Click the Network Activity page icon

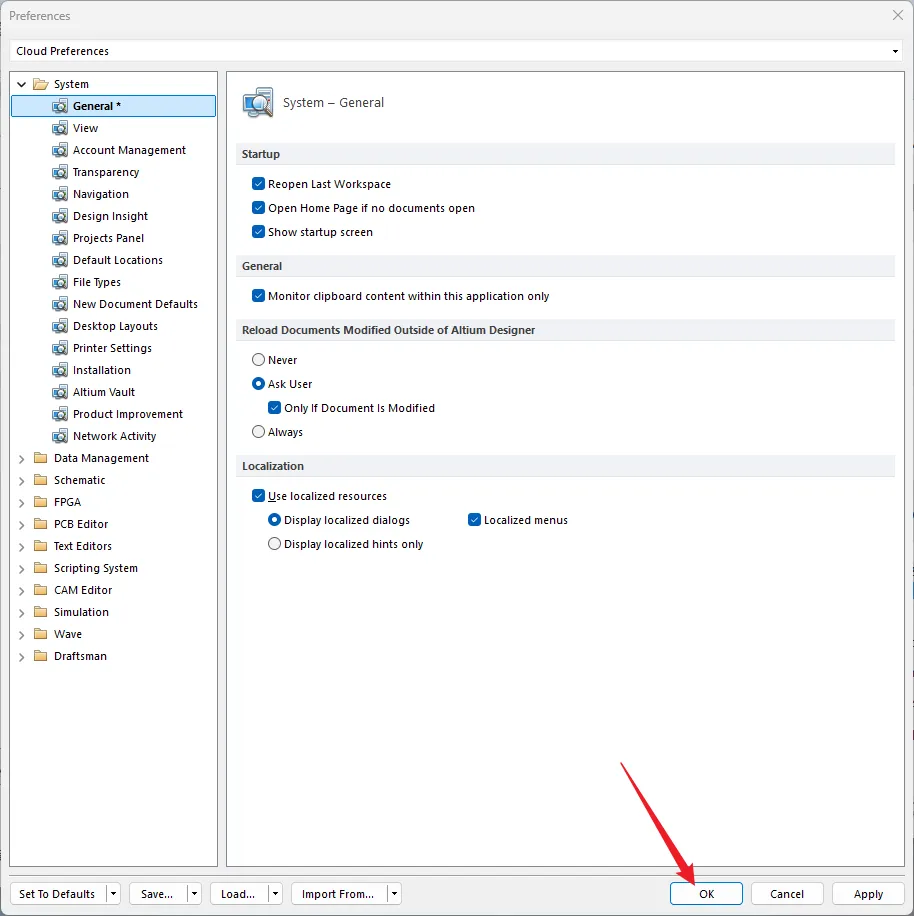tap(60, 436)
